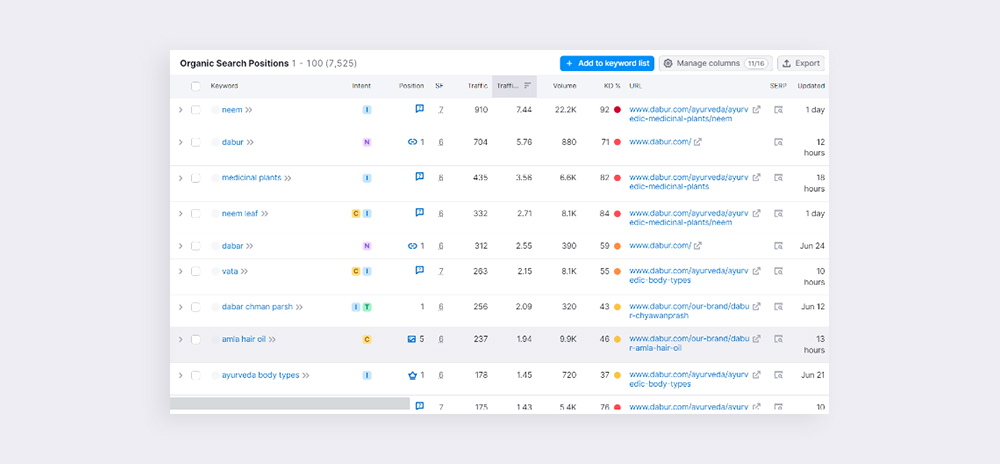Sort by KD % column header
This screenshot has width=1000, height=464.
612,86
